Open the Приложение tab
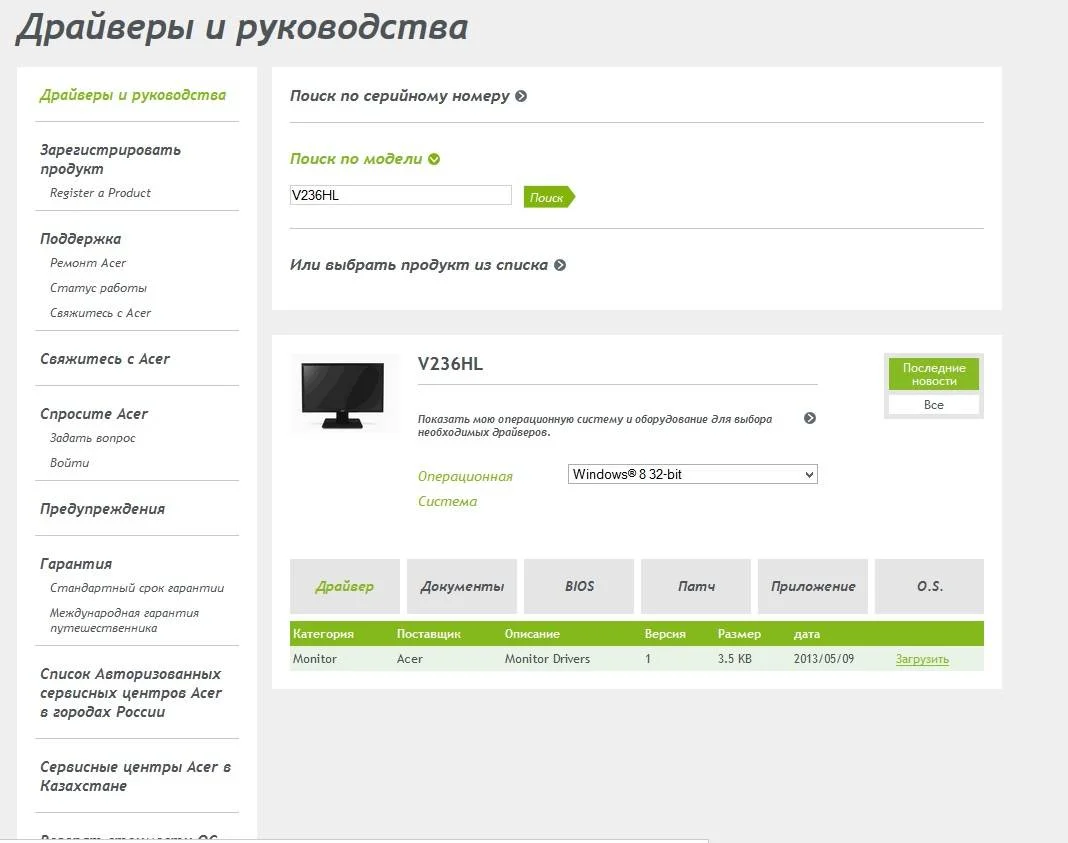Viewport: 1068px width, 843px height. pos(813,586)
